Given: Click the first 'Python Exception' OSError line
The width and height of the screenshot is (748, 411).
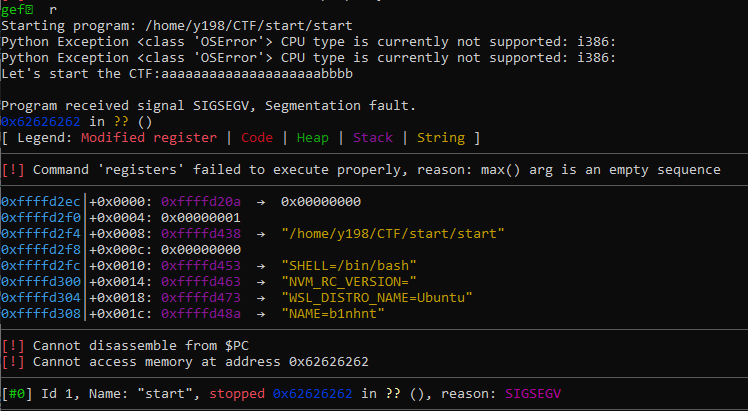Looking at the screenshot, I should coord(309,42).
